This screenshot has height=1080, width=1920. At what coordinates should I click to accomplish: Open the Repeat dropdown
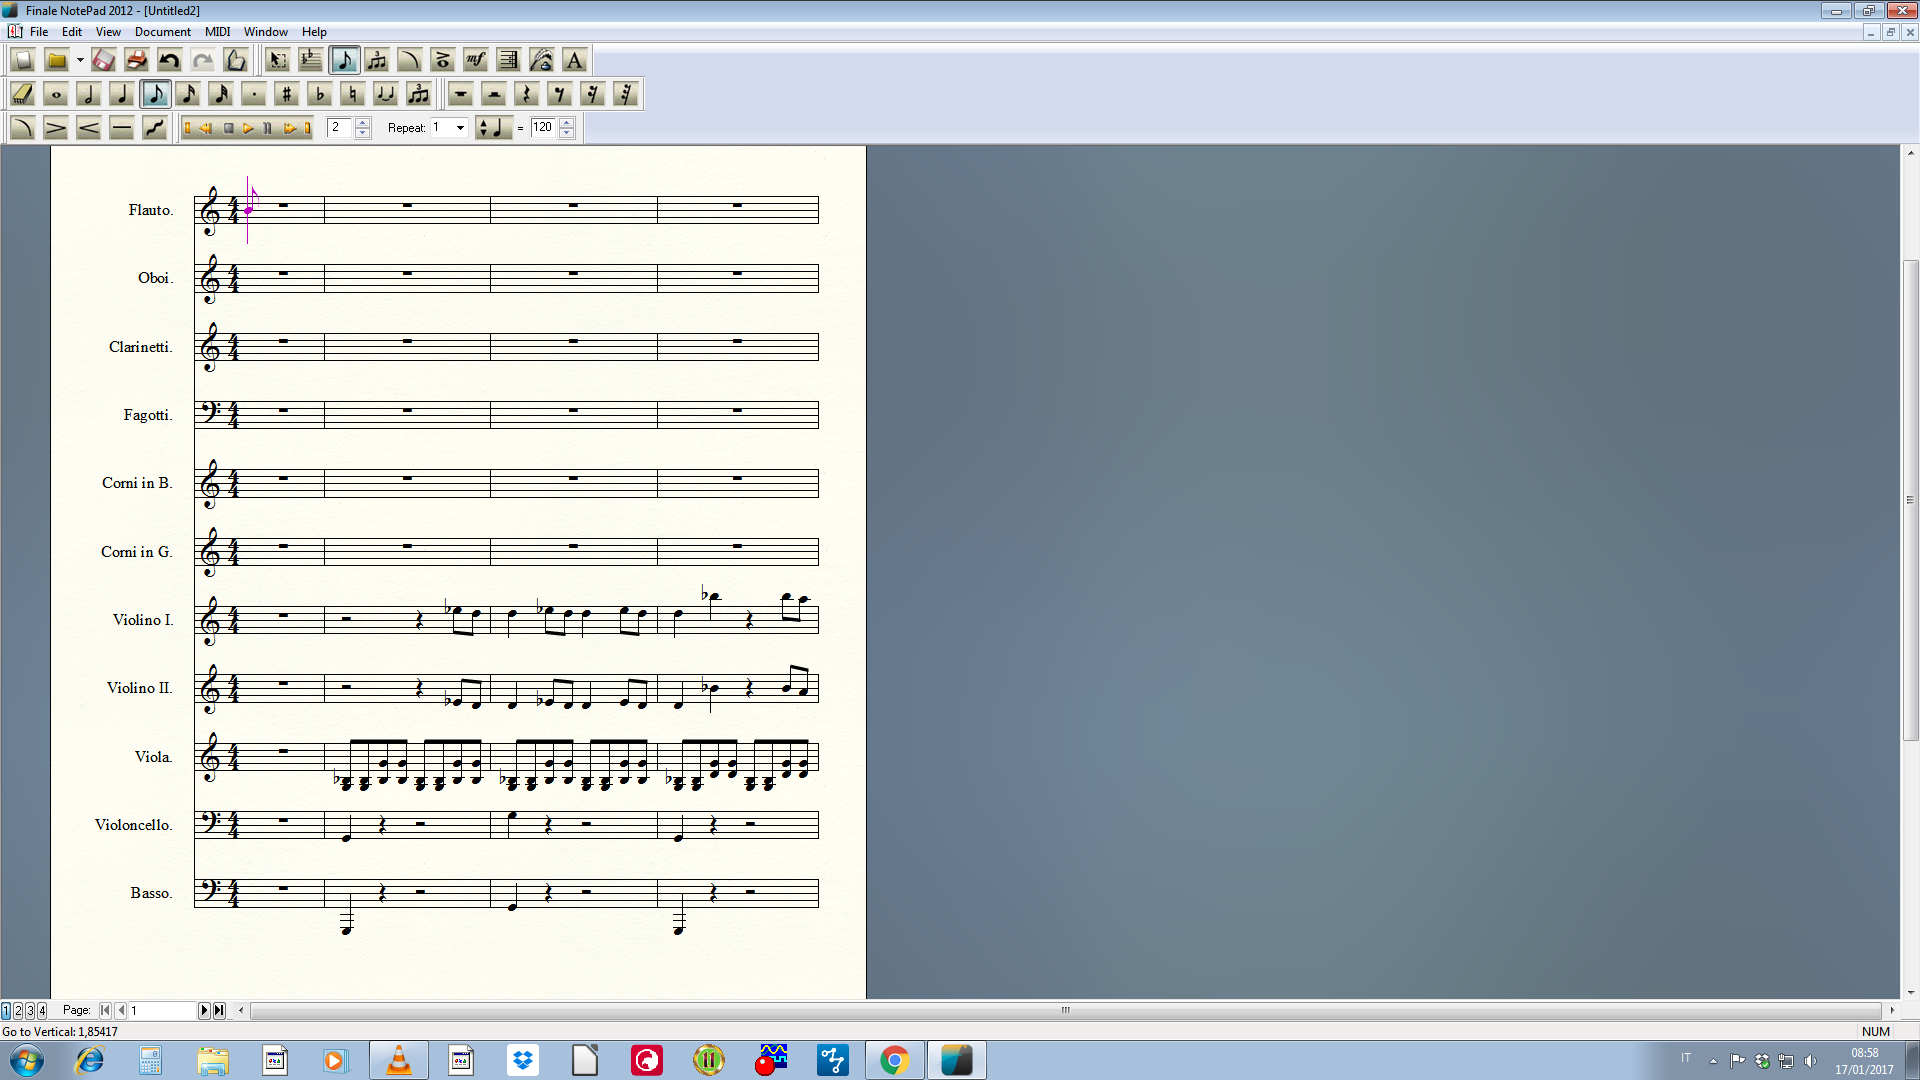tap(460, 128)
